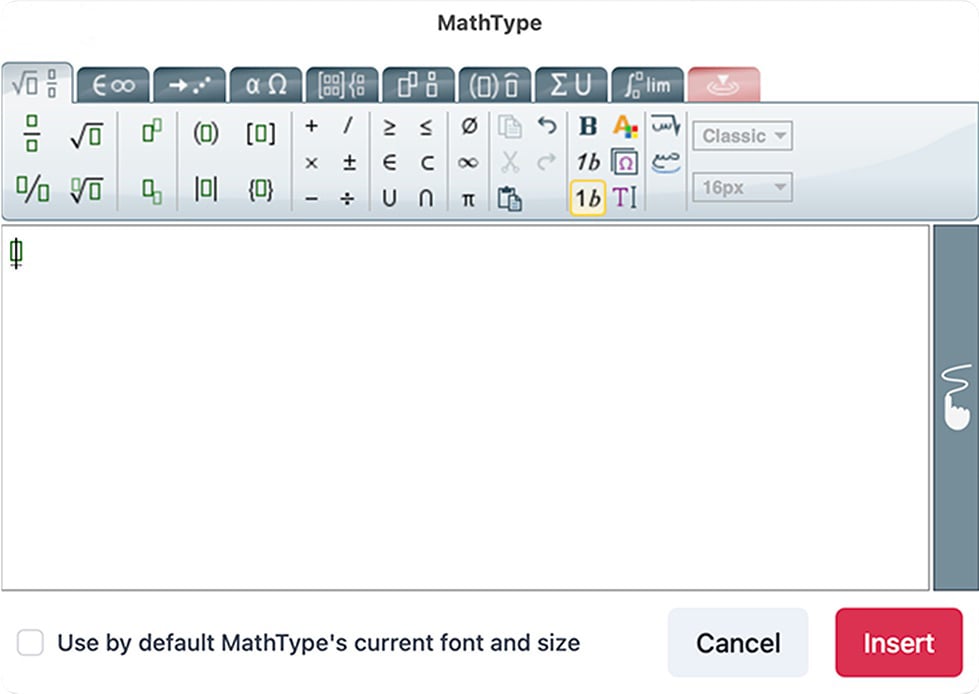Viewport: 979px width, 694px height.
Task: Insert an nth root template
Action: pos(86,190)
